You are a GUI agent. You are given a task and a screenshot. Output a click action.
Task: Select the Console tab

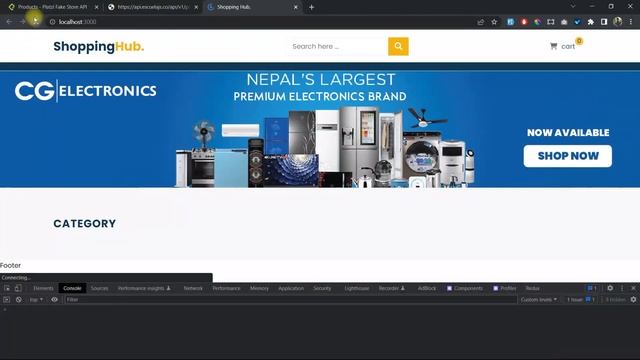point(72,288)
